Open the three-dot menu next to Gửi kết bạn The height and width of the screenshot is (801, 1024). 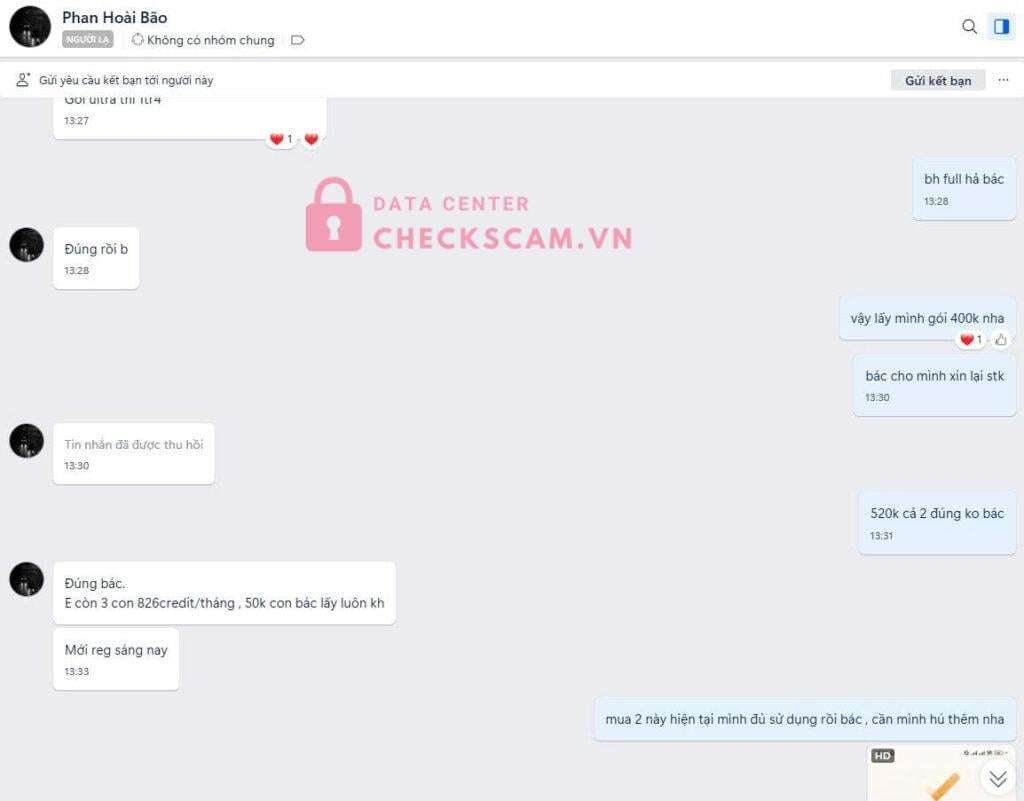pos(1003,80)
